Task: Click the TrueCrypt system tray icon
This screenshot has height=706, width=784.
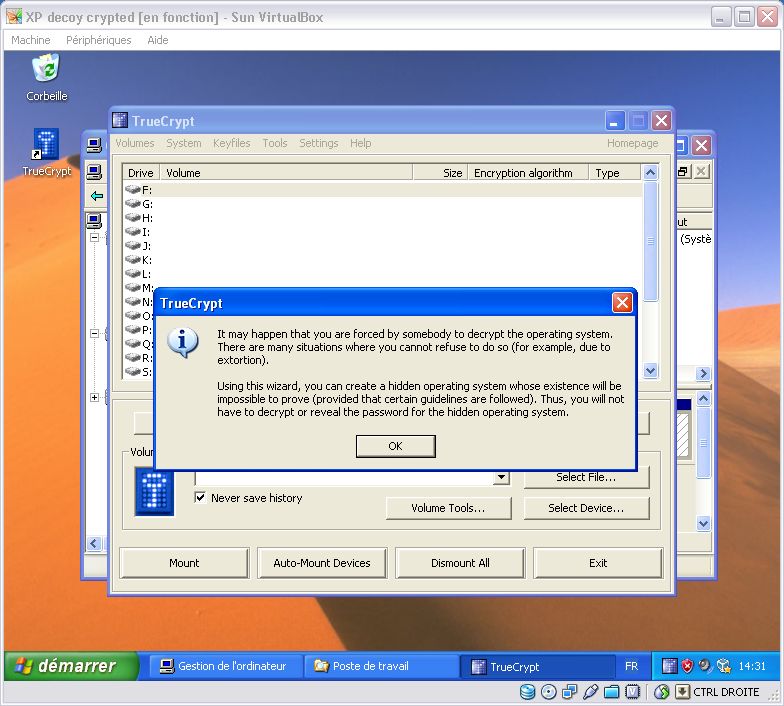Action: (669, 666)
